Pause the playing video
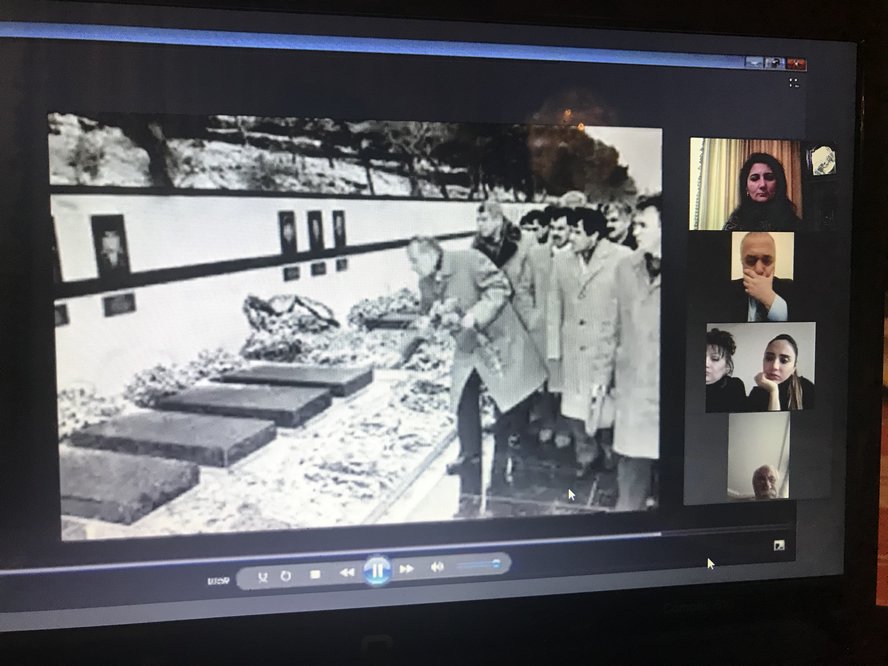Screen dimensions: 888x666 click(377, 571)
